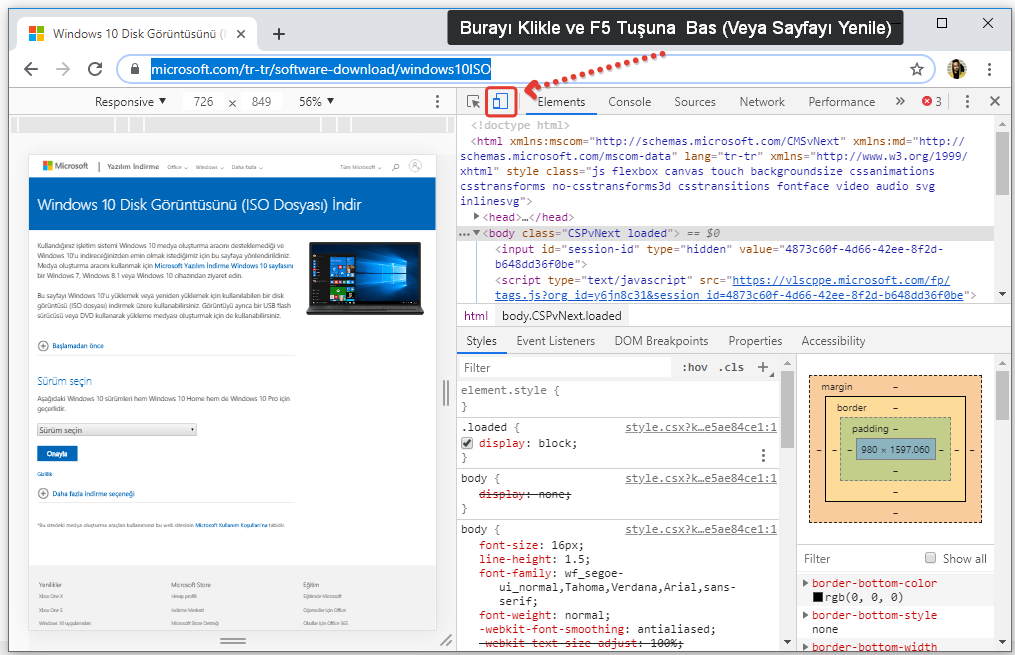Uncheck the display: block property checkbox
This screenshot has width=1015, height=655.
point(467,443)
